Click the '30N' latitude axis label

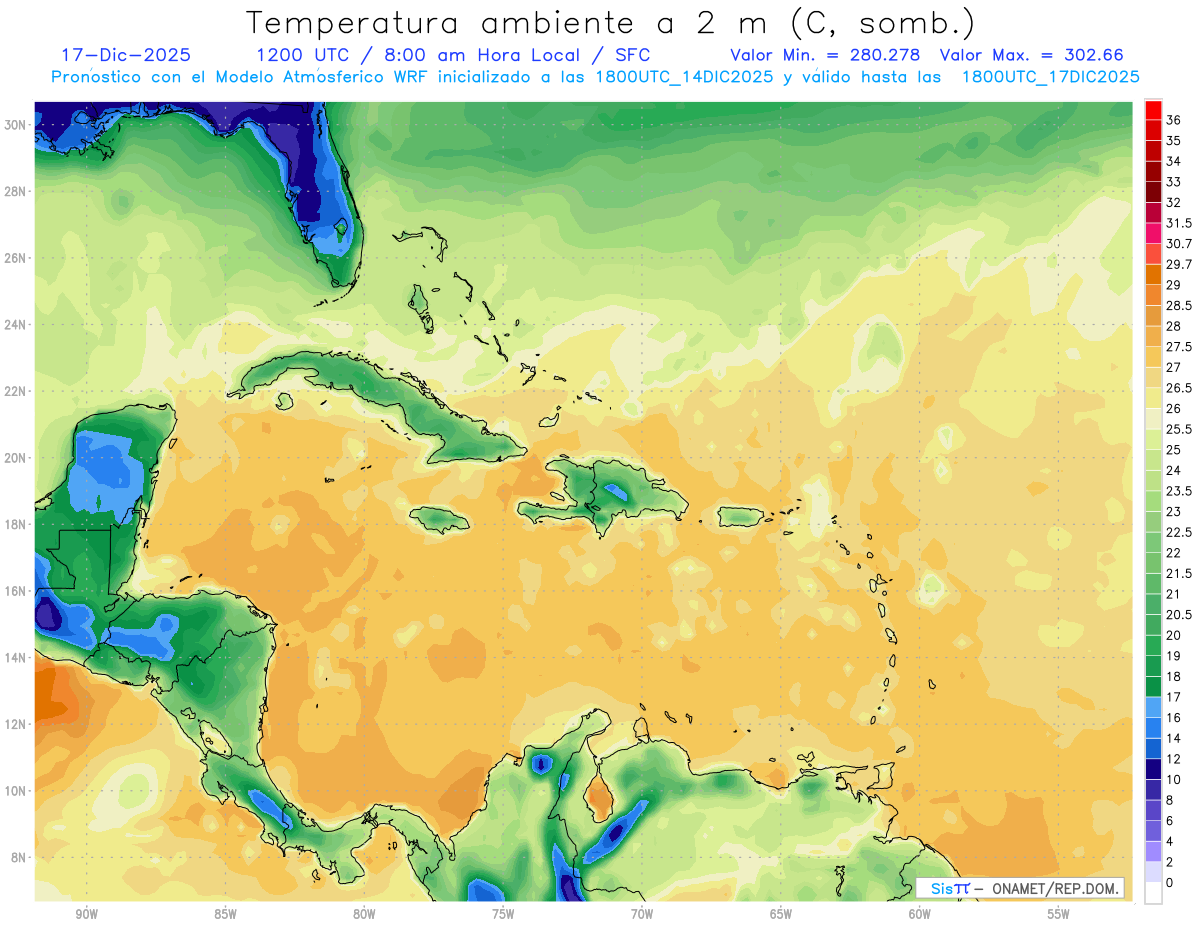tap(16, 124)
